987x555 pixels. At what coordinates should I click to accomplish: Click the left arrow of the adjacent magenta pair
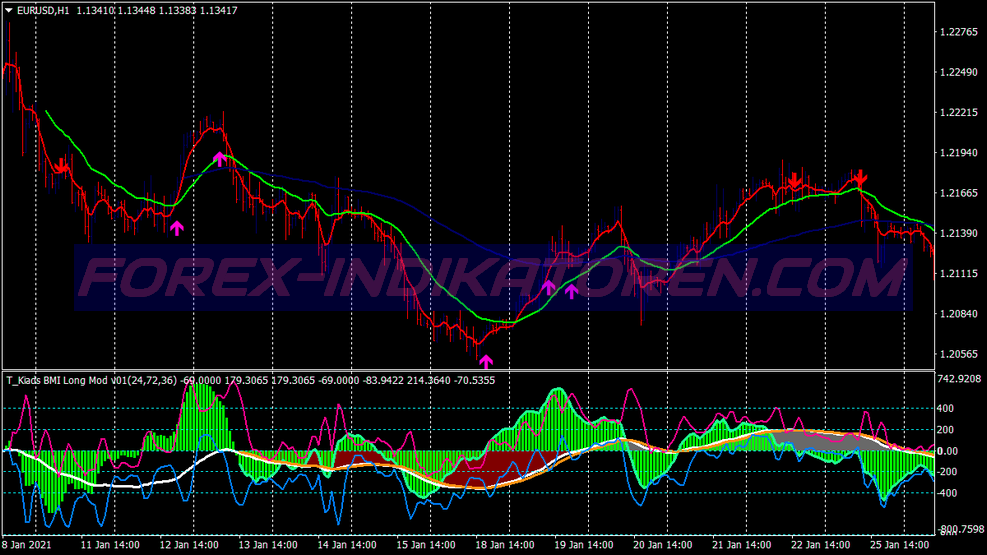tap(548, 288)
